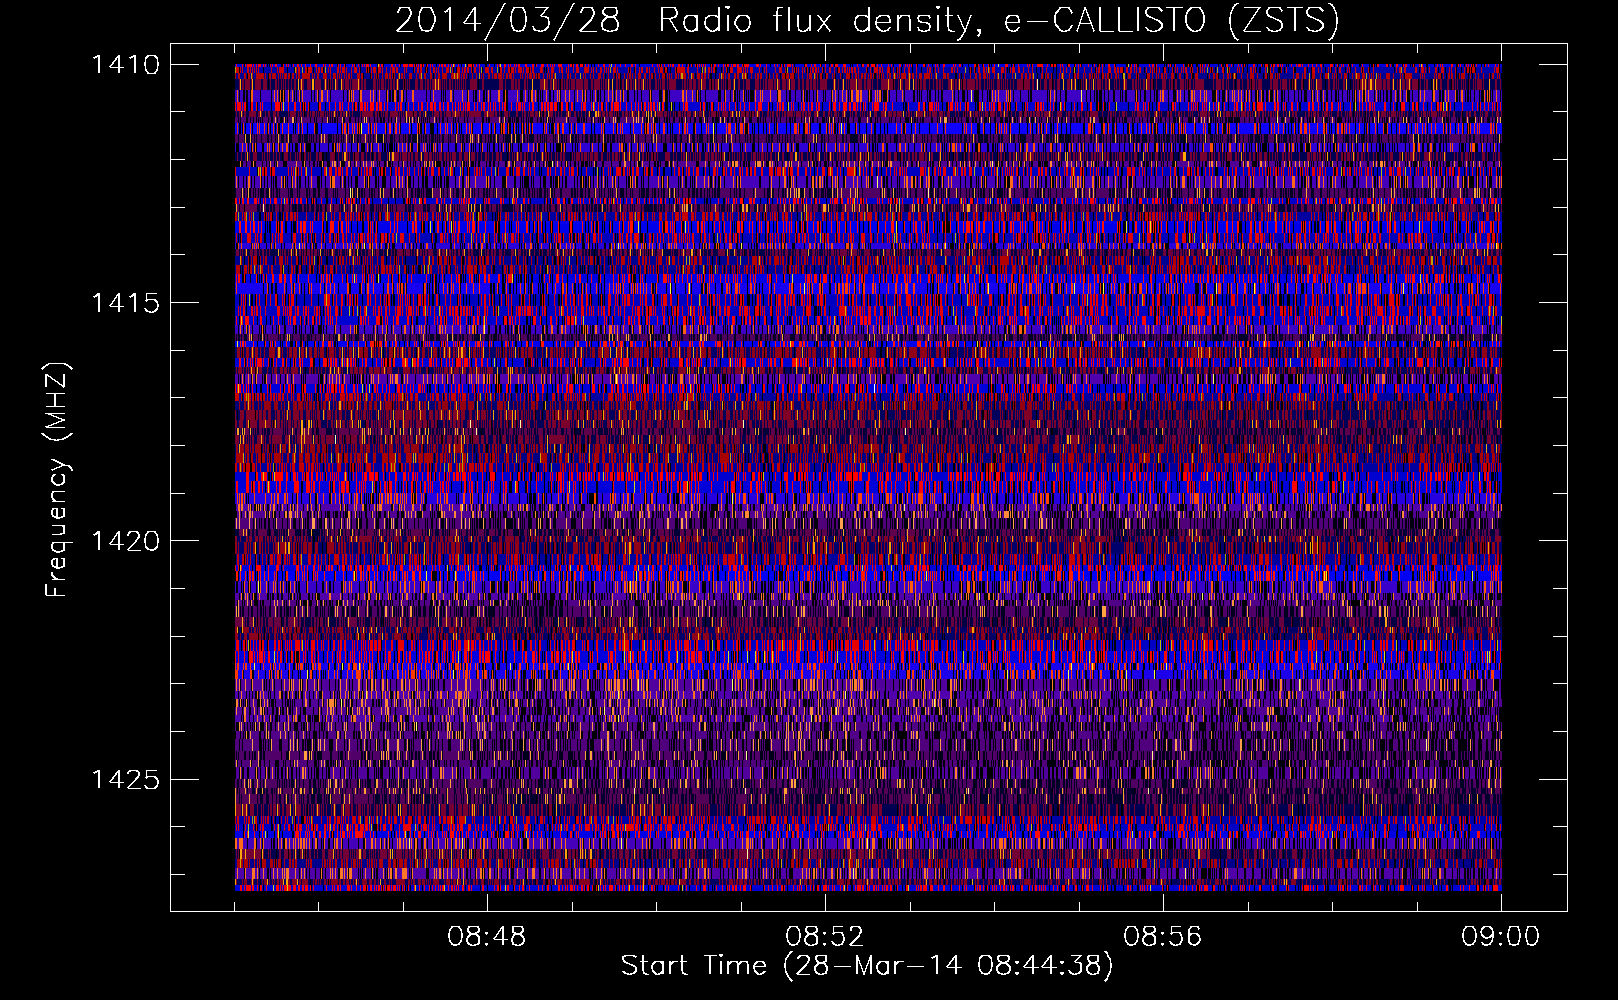1618x1000 pixels.
Task: Click the 1420 frequency tick label
Action: 125,541
